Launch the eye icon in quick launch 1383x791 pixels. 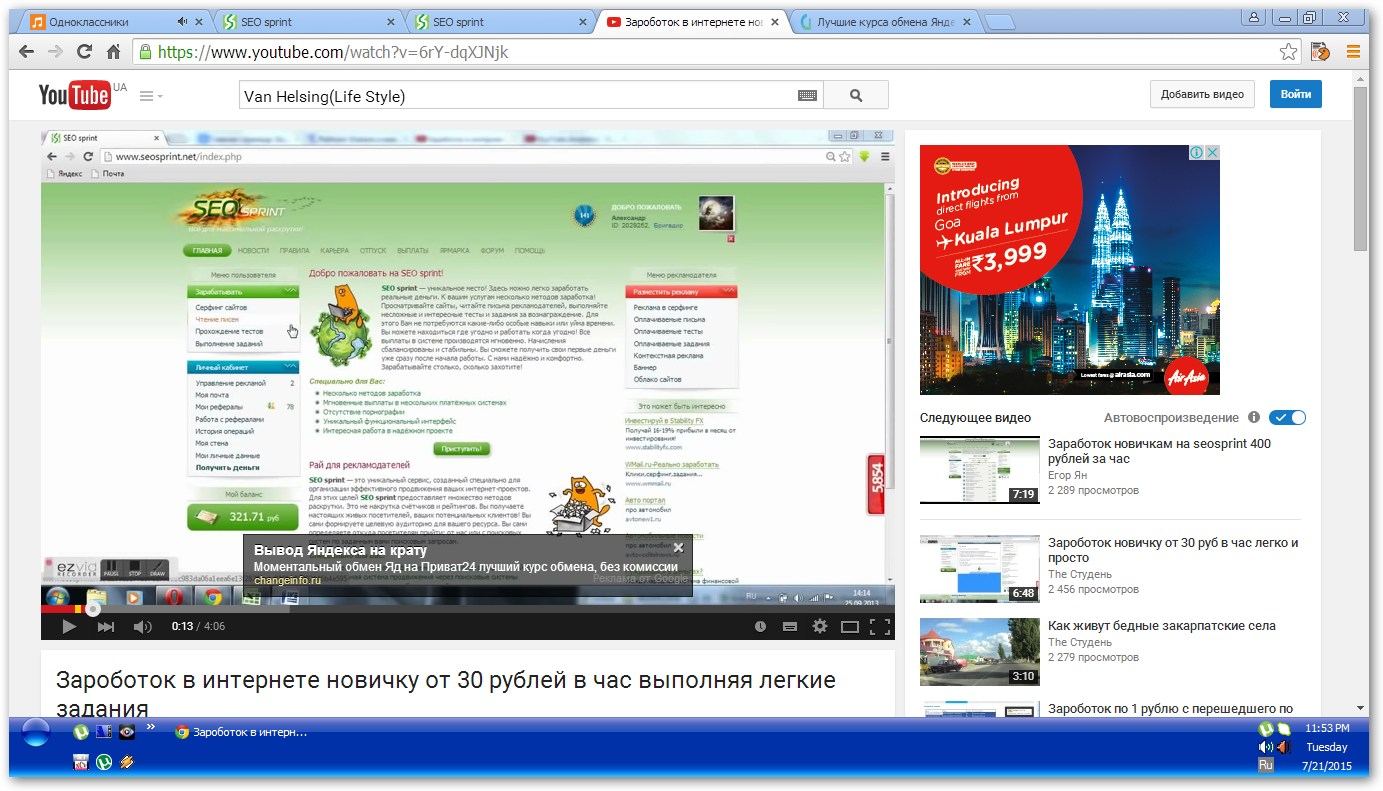(x=127, y=732)
